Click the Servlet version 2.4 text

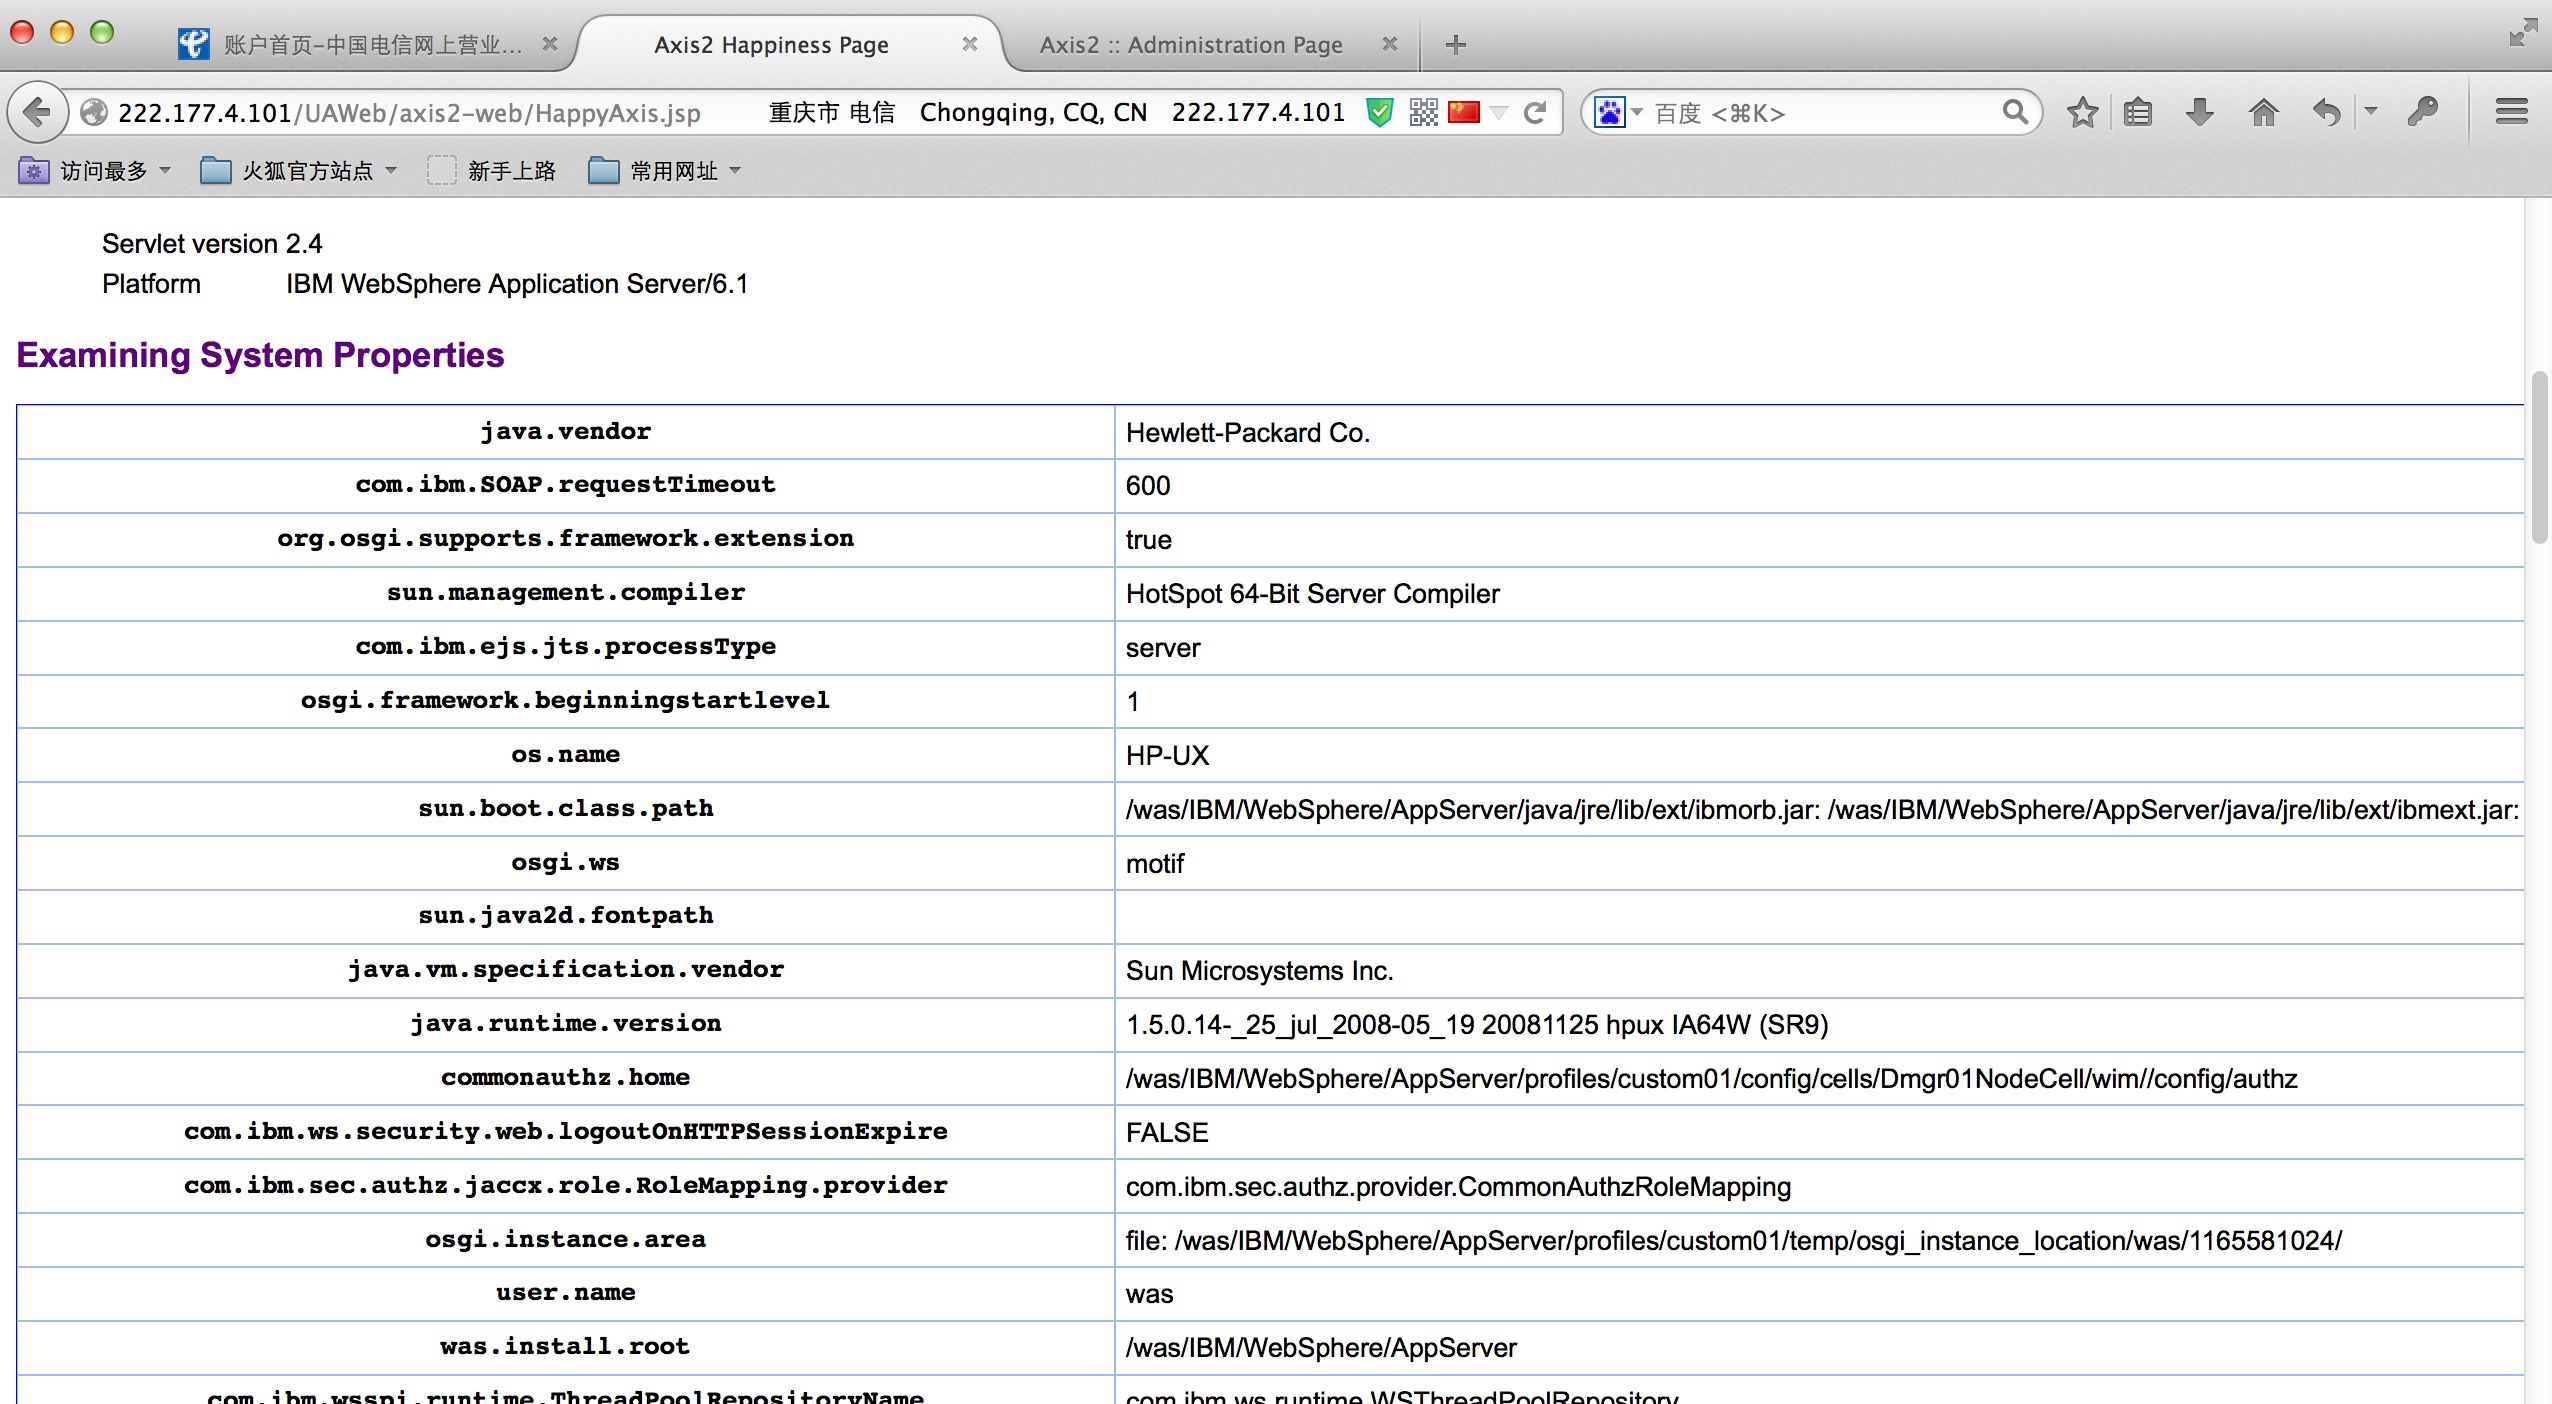[x=212, y=243]
